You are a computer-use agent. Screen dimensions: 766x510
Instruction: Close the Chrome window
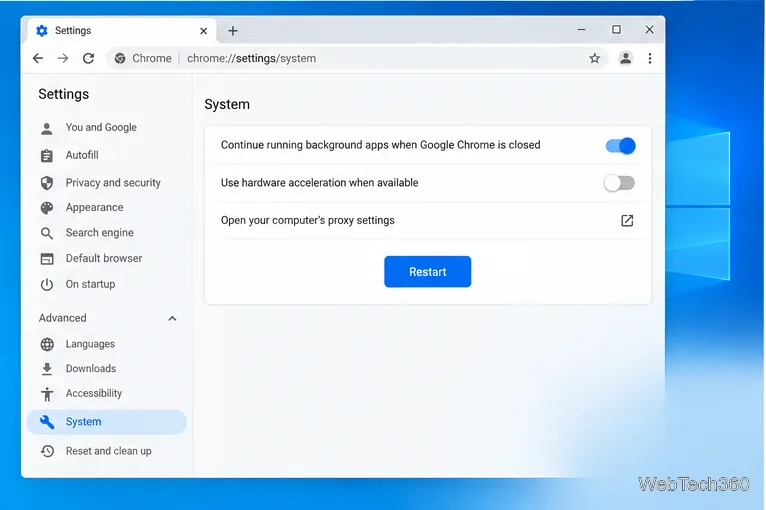[x=649, y=30]
